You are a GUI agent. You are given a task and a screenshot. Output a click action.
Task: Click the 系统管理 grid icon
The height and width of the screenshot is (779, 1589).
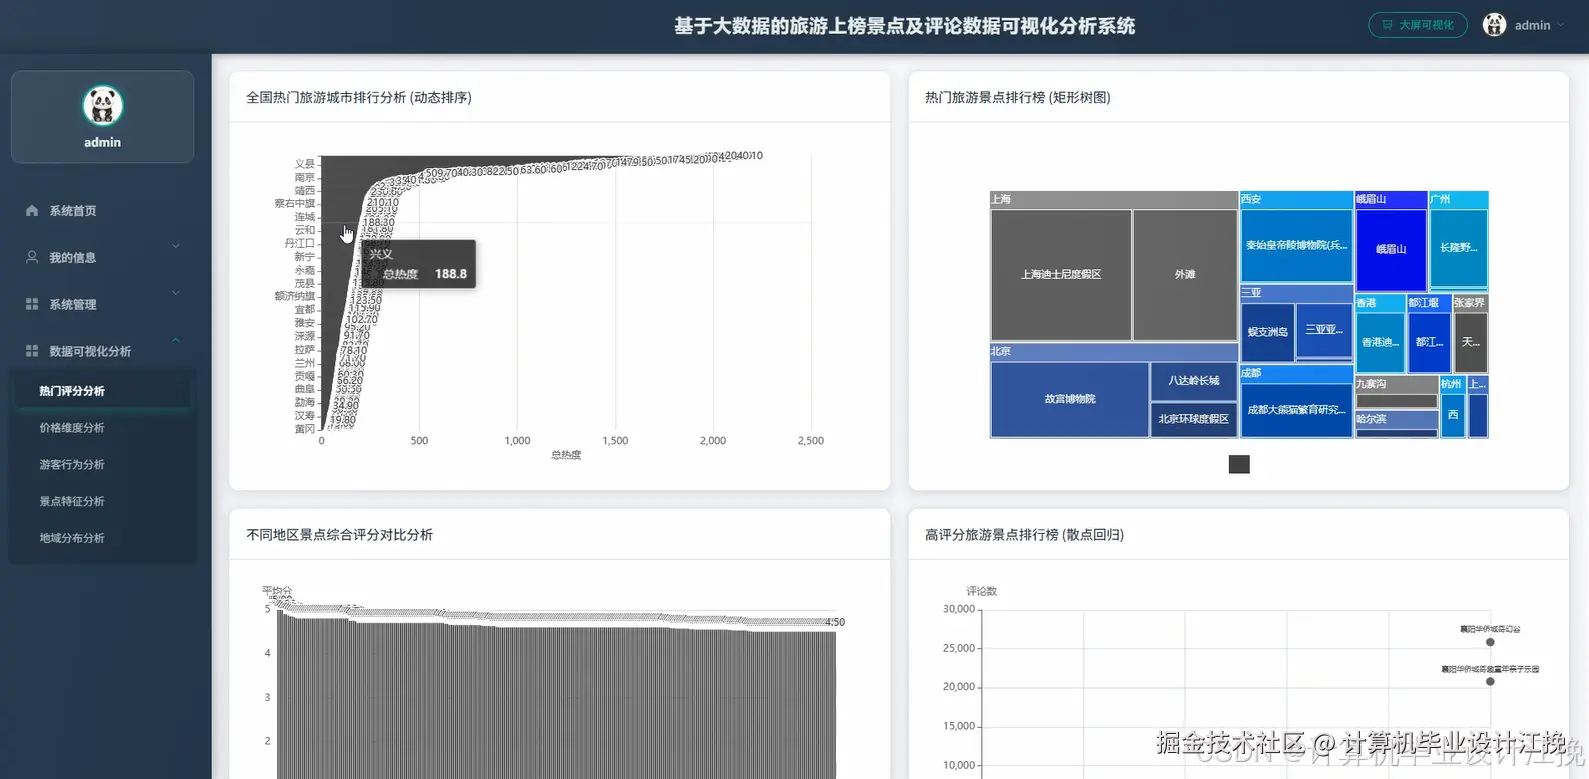[32, 304]
